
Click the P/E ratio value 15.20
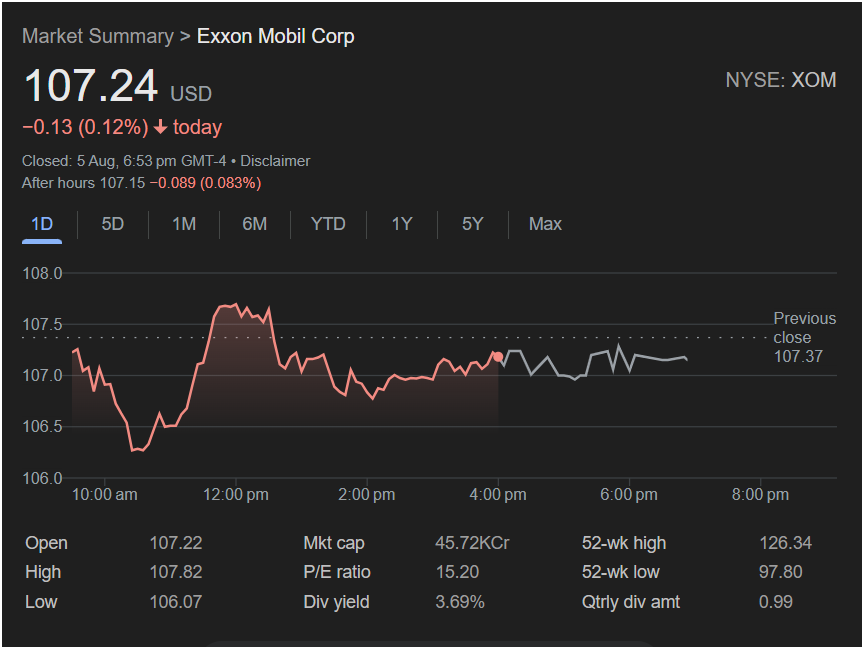(457, 572)
